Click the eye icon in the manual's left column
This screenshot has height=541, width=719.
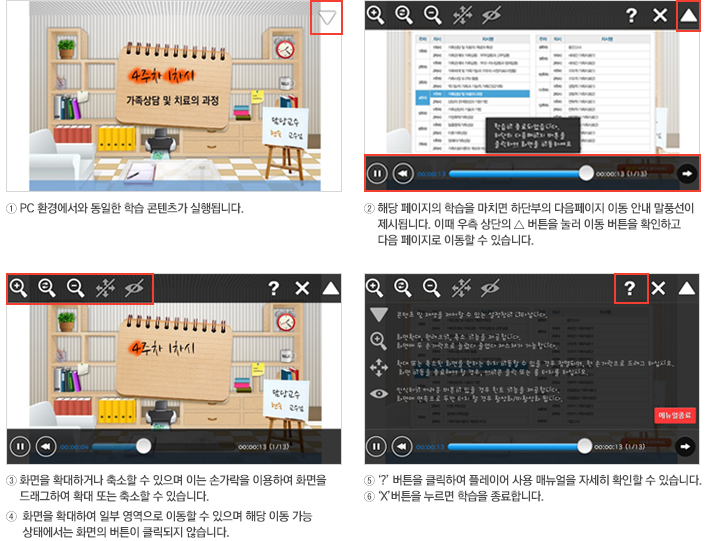coord(379,394)
